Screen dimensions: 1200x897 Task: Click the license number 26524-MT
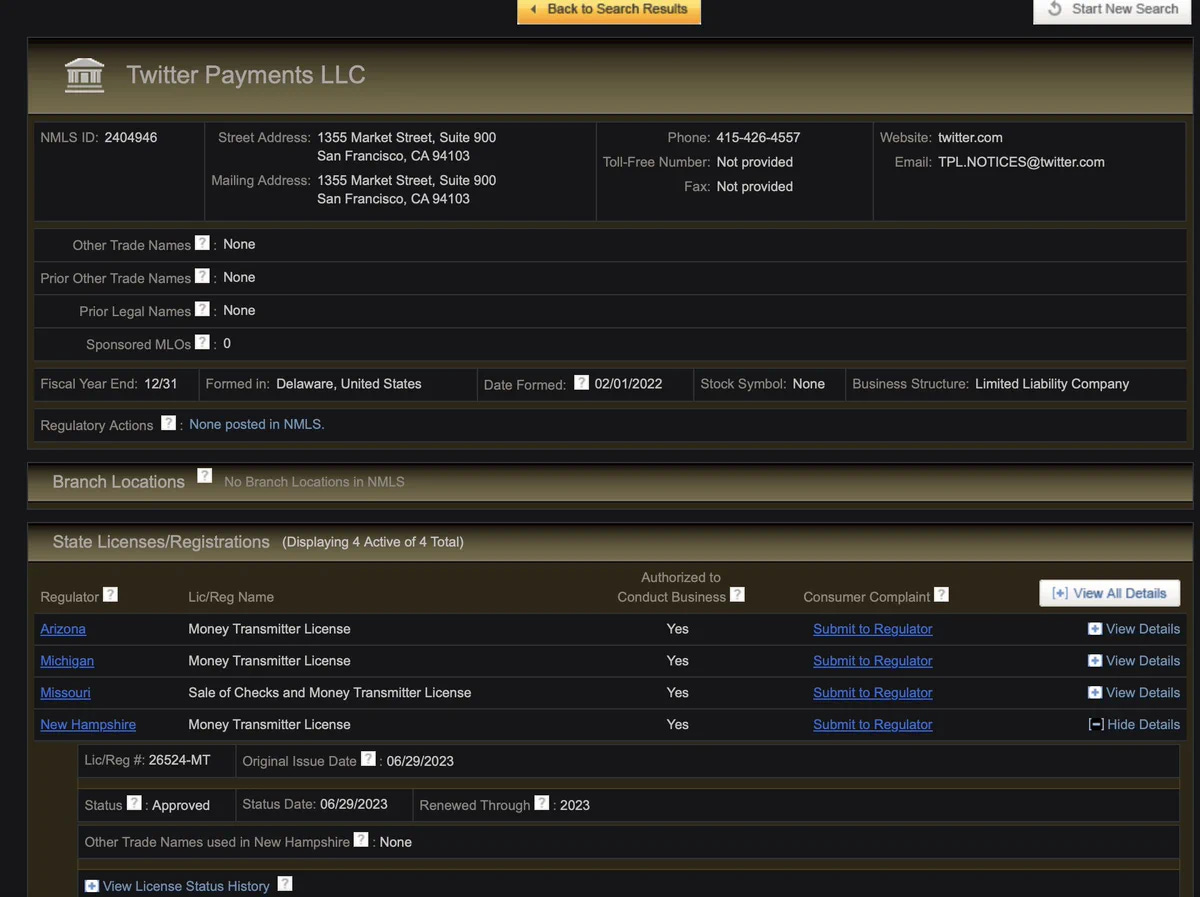pos(180,760)
